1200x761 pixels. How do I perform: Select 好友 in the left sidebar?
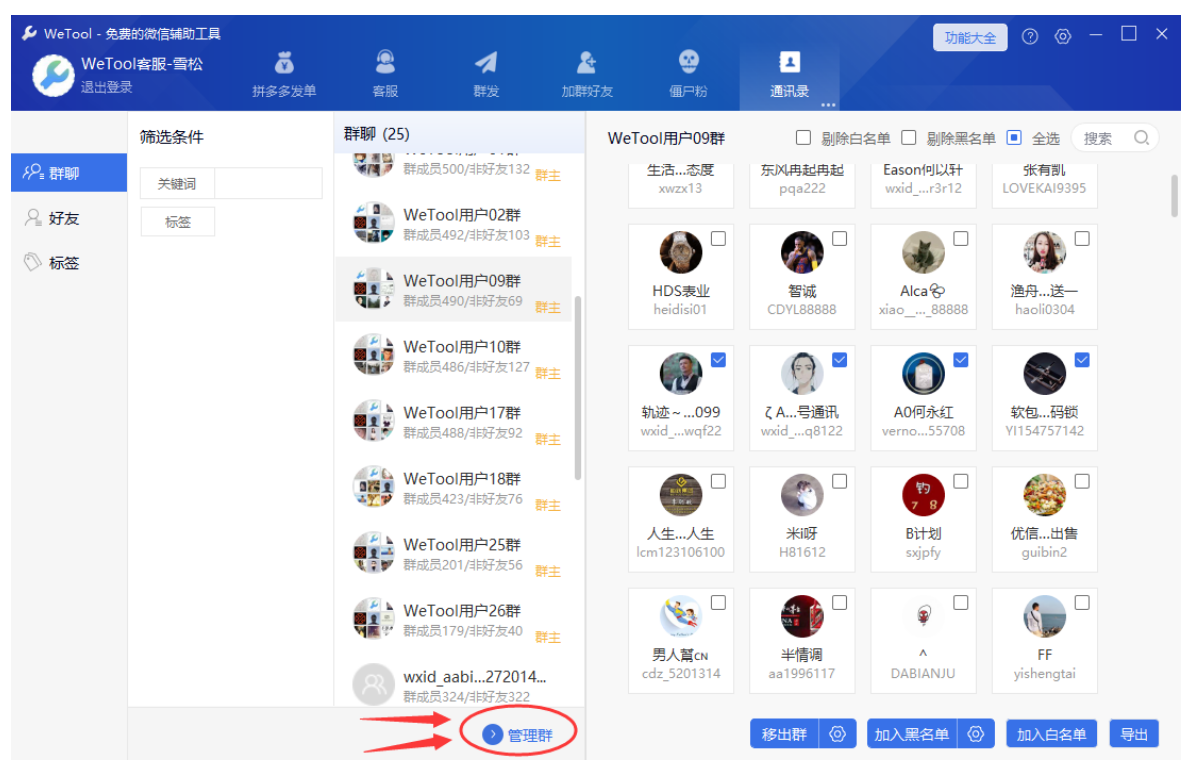point(69,218)
